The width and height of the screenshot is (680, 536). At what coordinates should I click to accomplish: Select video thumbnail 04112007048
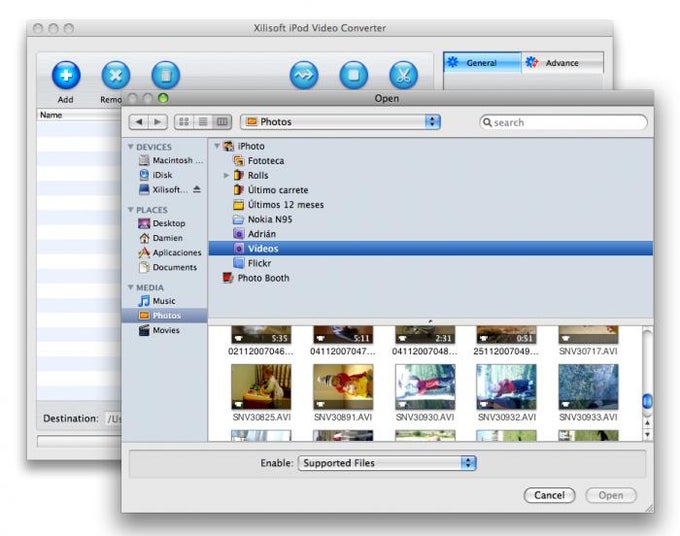[425, 335]
